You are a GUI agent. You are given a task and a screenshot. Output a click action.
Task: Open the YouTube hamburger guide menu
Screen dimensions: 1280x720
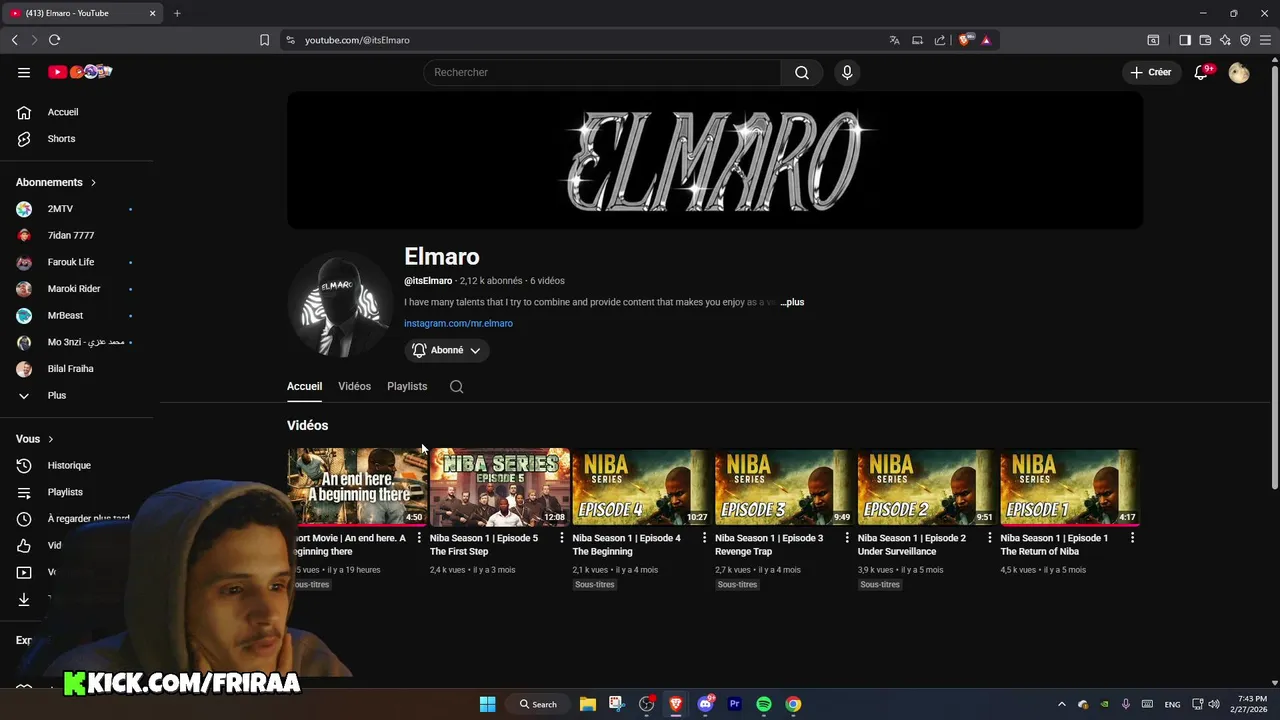click(x=24, y=72)
